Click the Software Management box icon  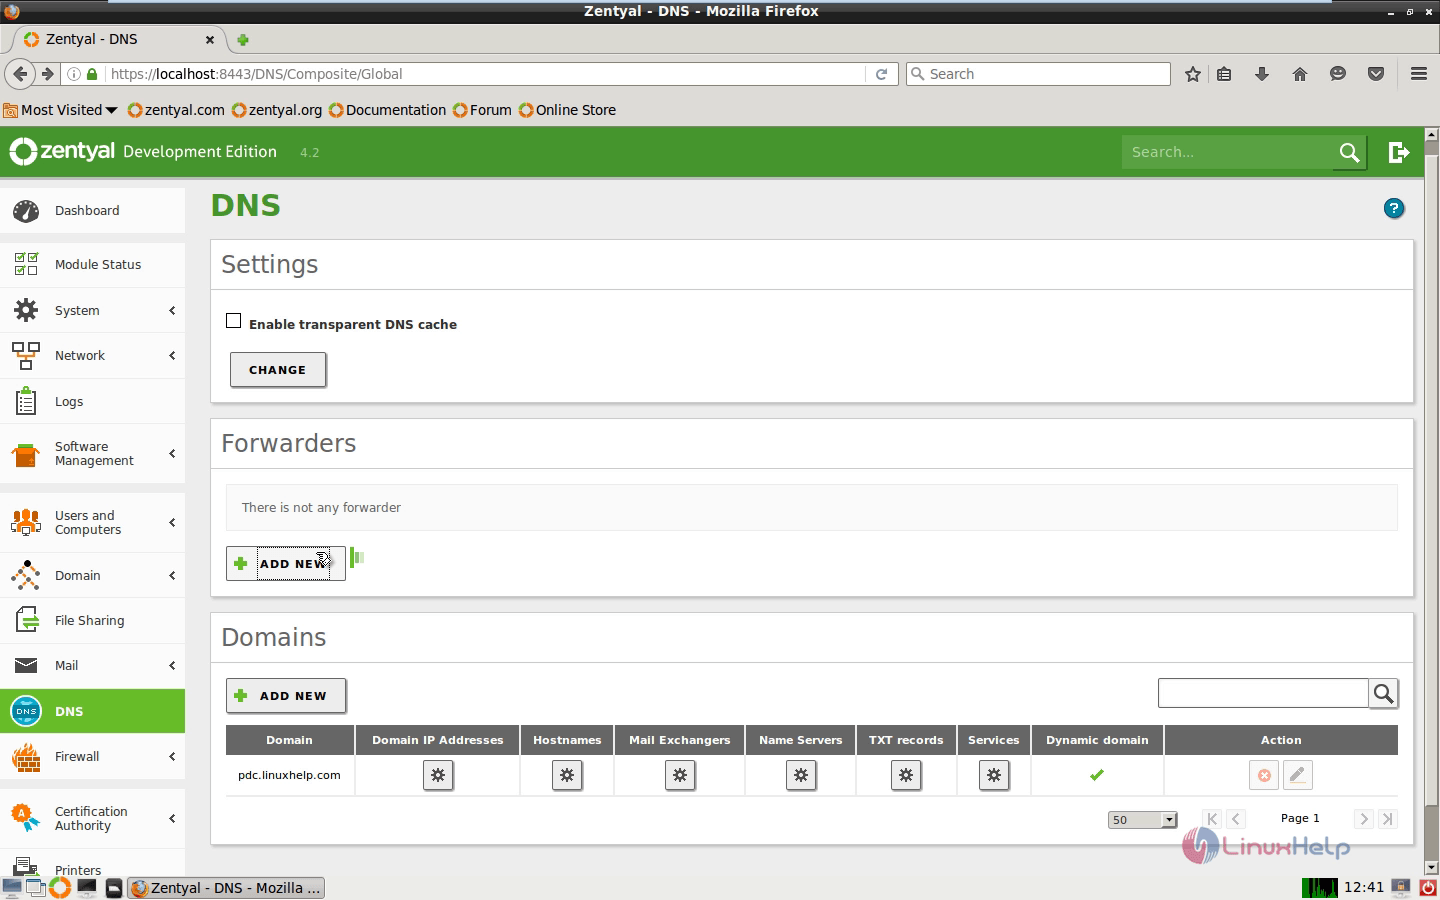tap(26, 454)
